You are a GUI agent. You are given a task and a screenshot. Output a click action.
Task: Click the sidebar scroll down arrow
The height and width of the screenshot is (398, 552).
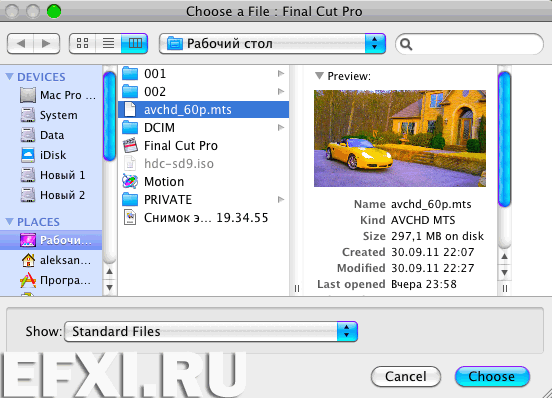pyautogui.click(x=110, y=288)
